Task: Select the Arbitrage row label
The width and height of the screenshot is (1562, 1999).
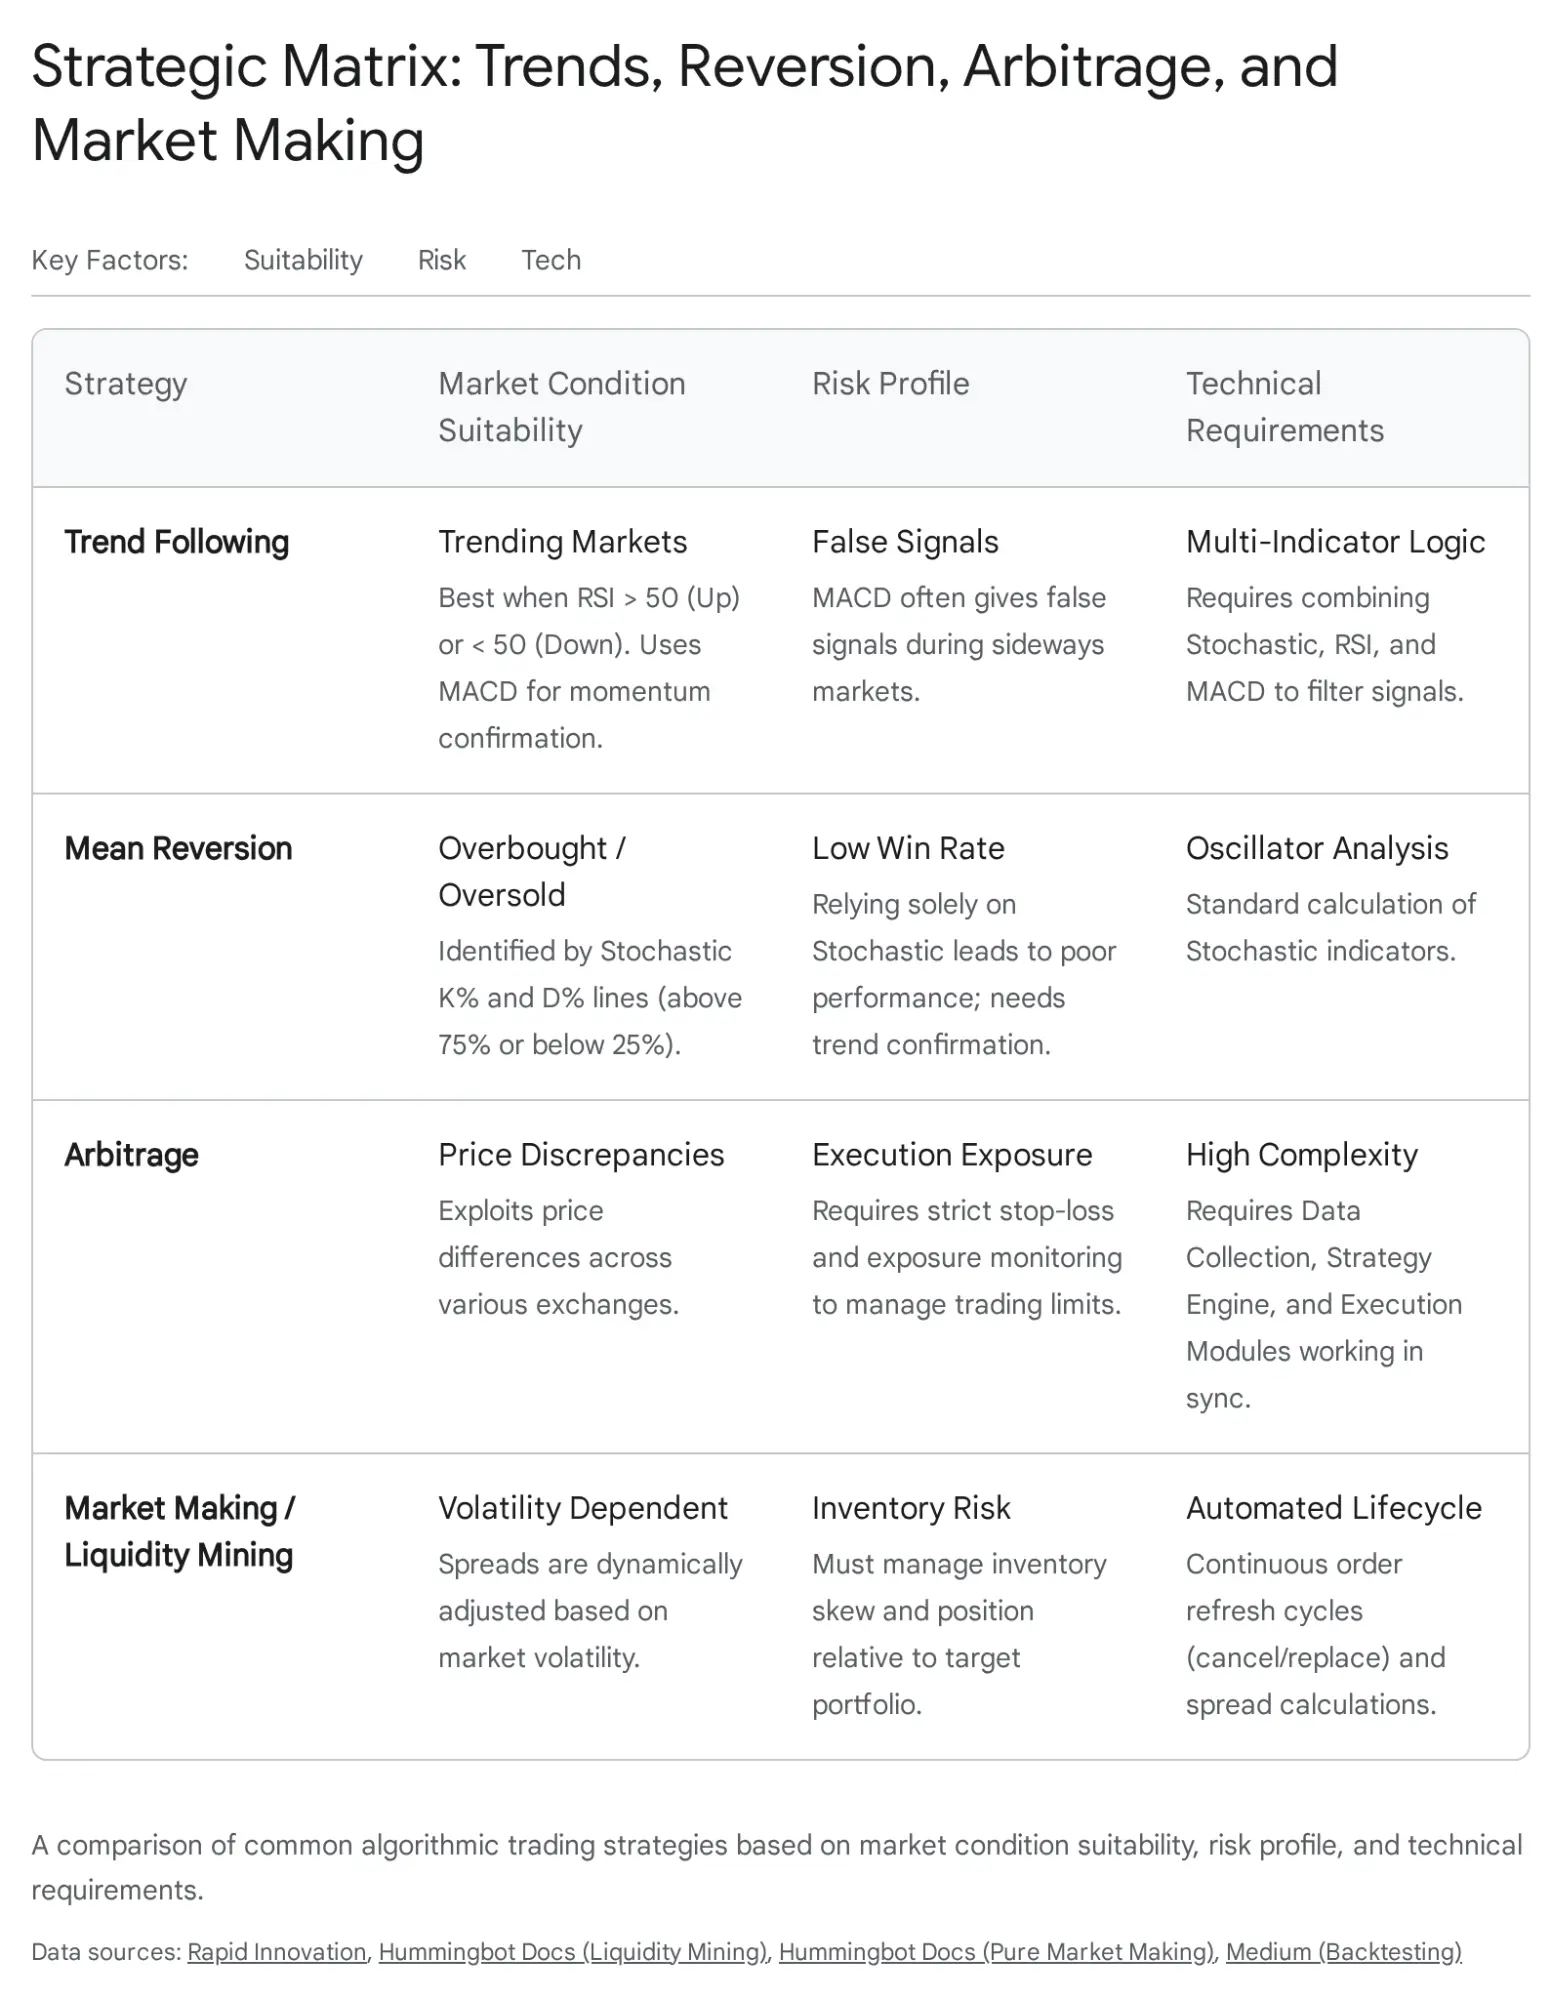Action: (131, 1155)
